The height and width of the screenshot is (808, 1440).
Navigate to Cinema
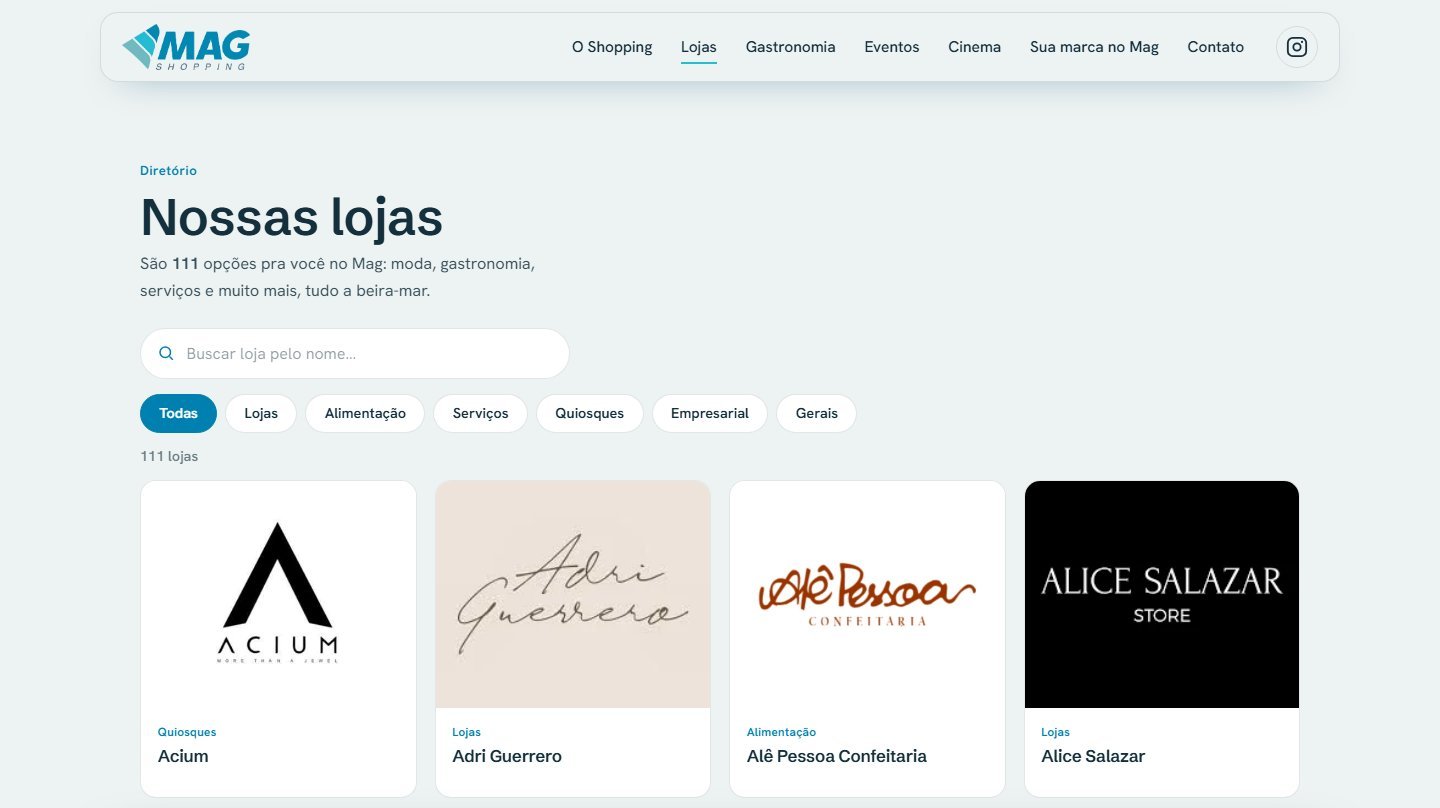pyautogui.click(x=975, y=47)
